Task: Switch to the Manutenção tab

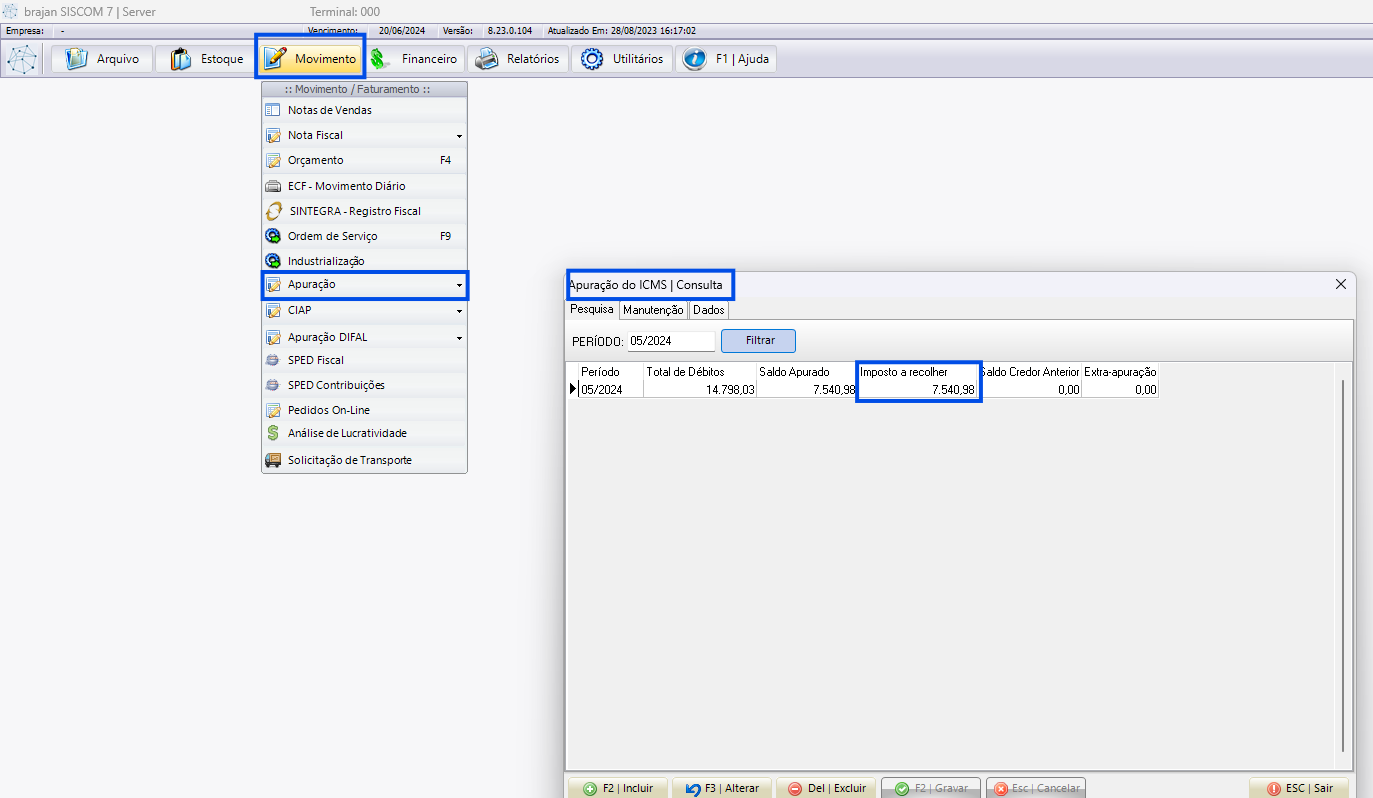Action: pyautogui.click(x=653, y=310)
